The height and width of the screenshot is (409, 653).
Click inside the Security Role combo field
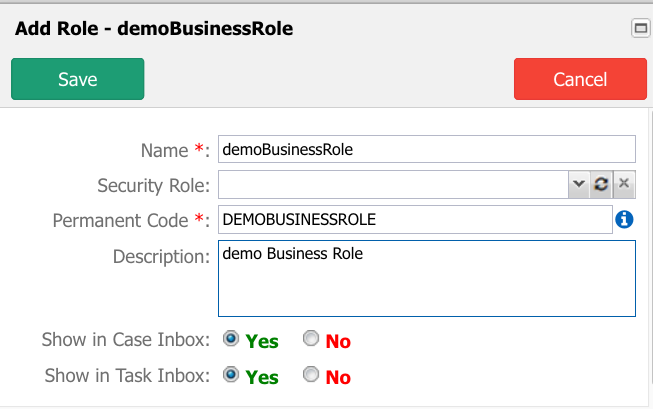[393, 184]
